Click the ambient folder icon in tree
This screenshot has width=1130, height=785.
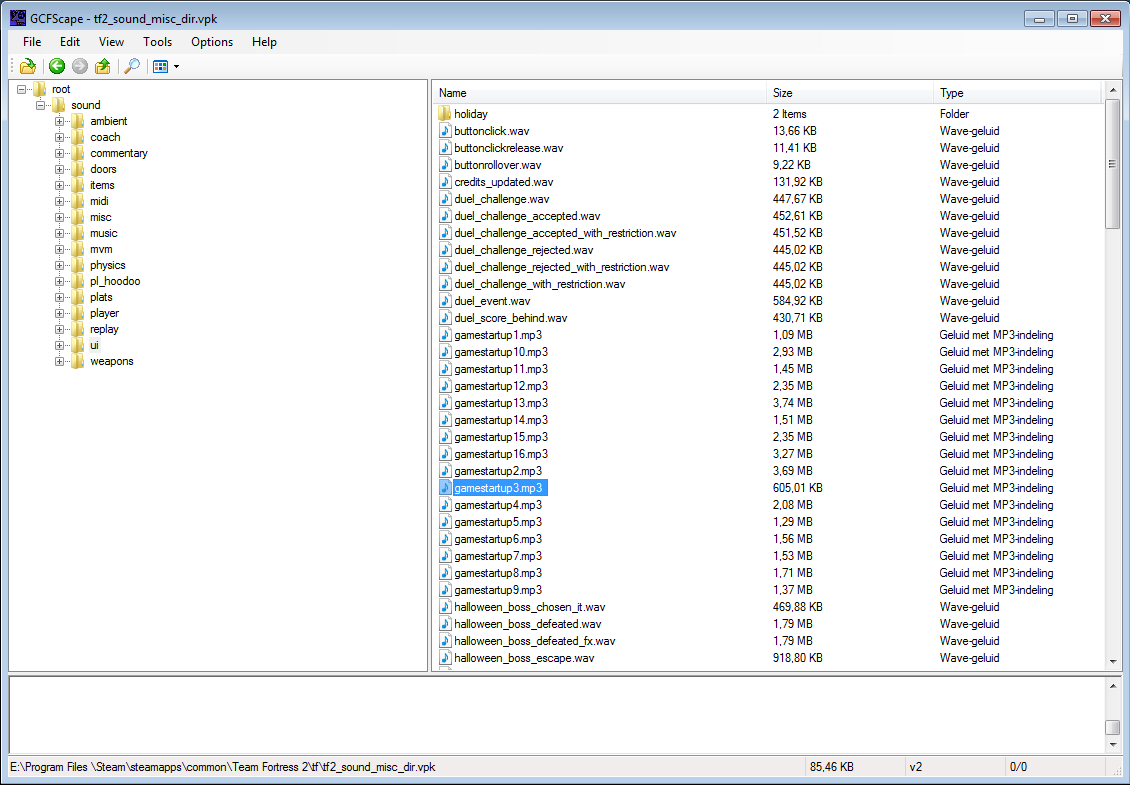pyautogui.click(x=78, y=121)
